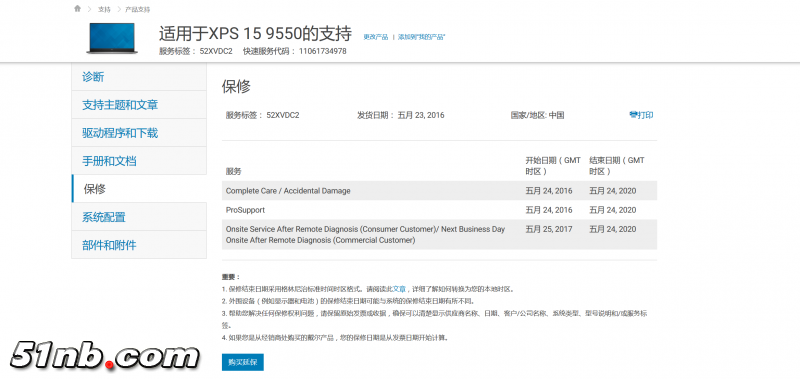Viewport: 800px width, 379px height.
Task: Open the 支持主题和文章 sidebar tab
Action: point(139,105)
